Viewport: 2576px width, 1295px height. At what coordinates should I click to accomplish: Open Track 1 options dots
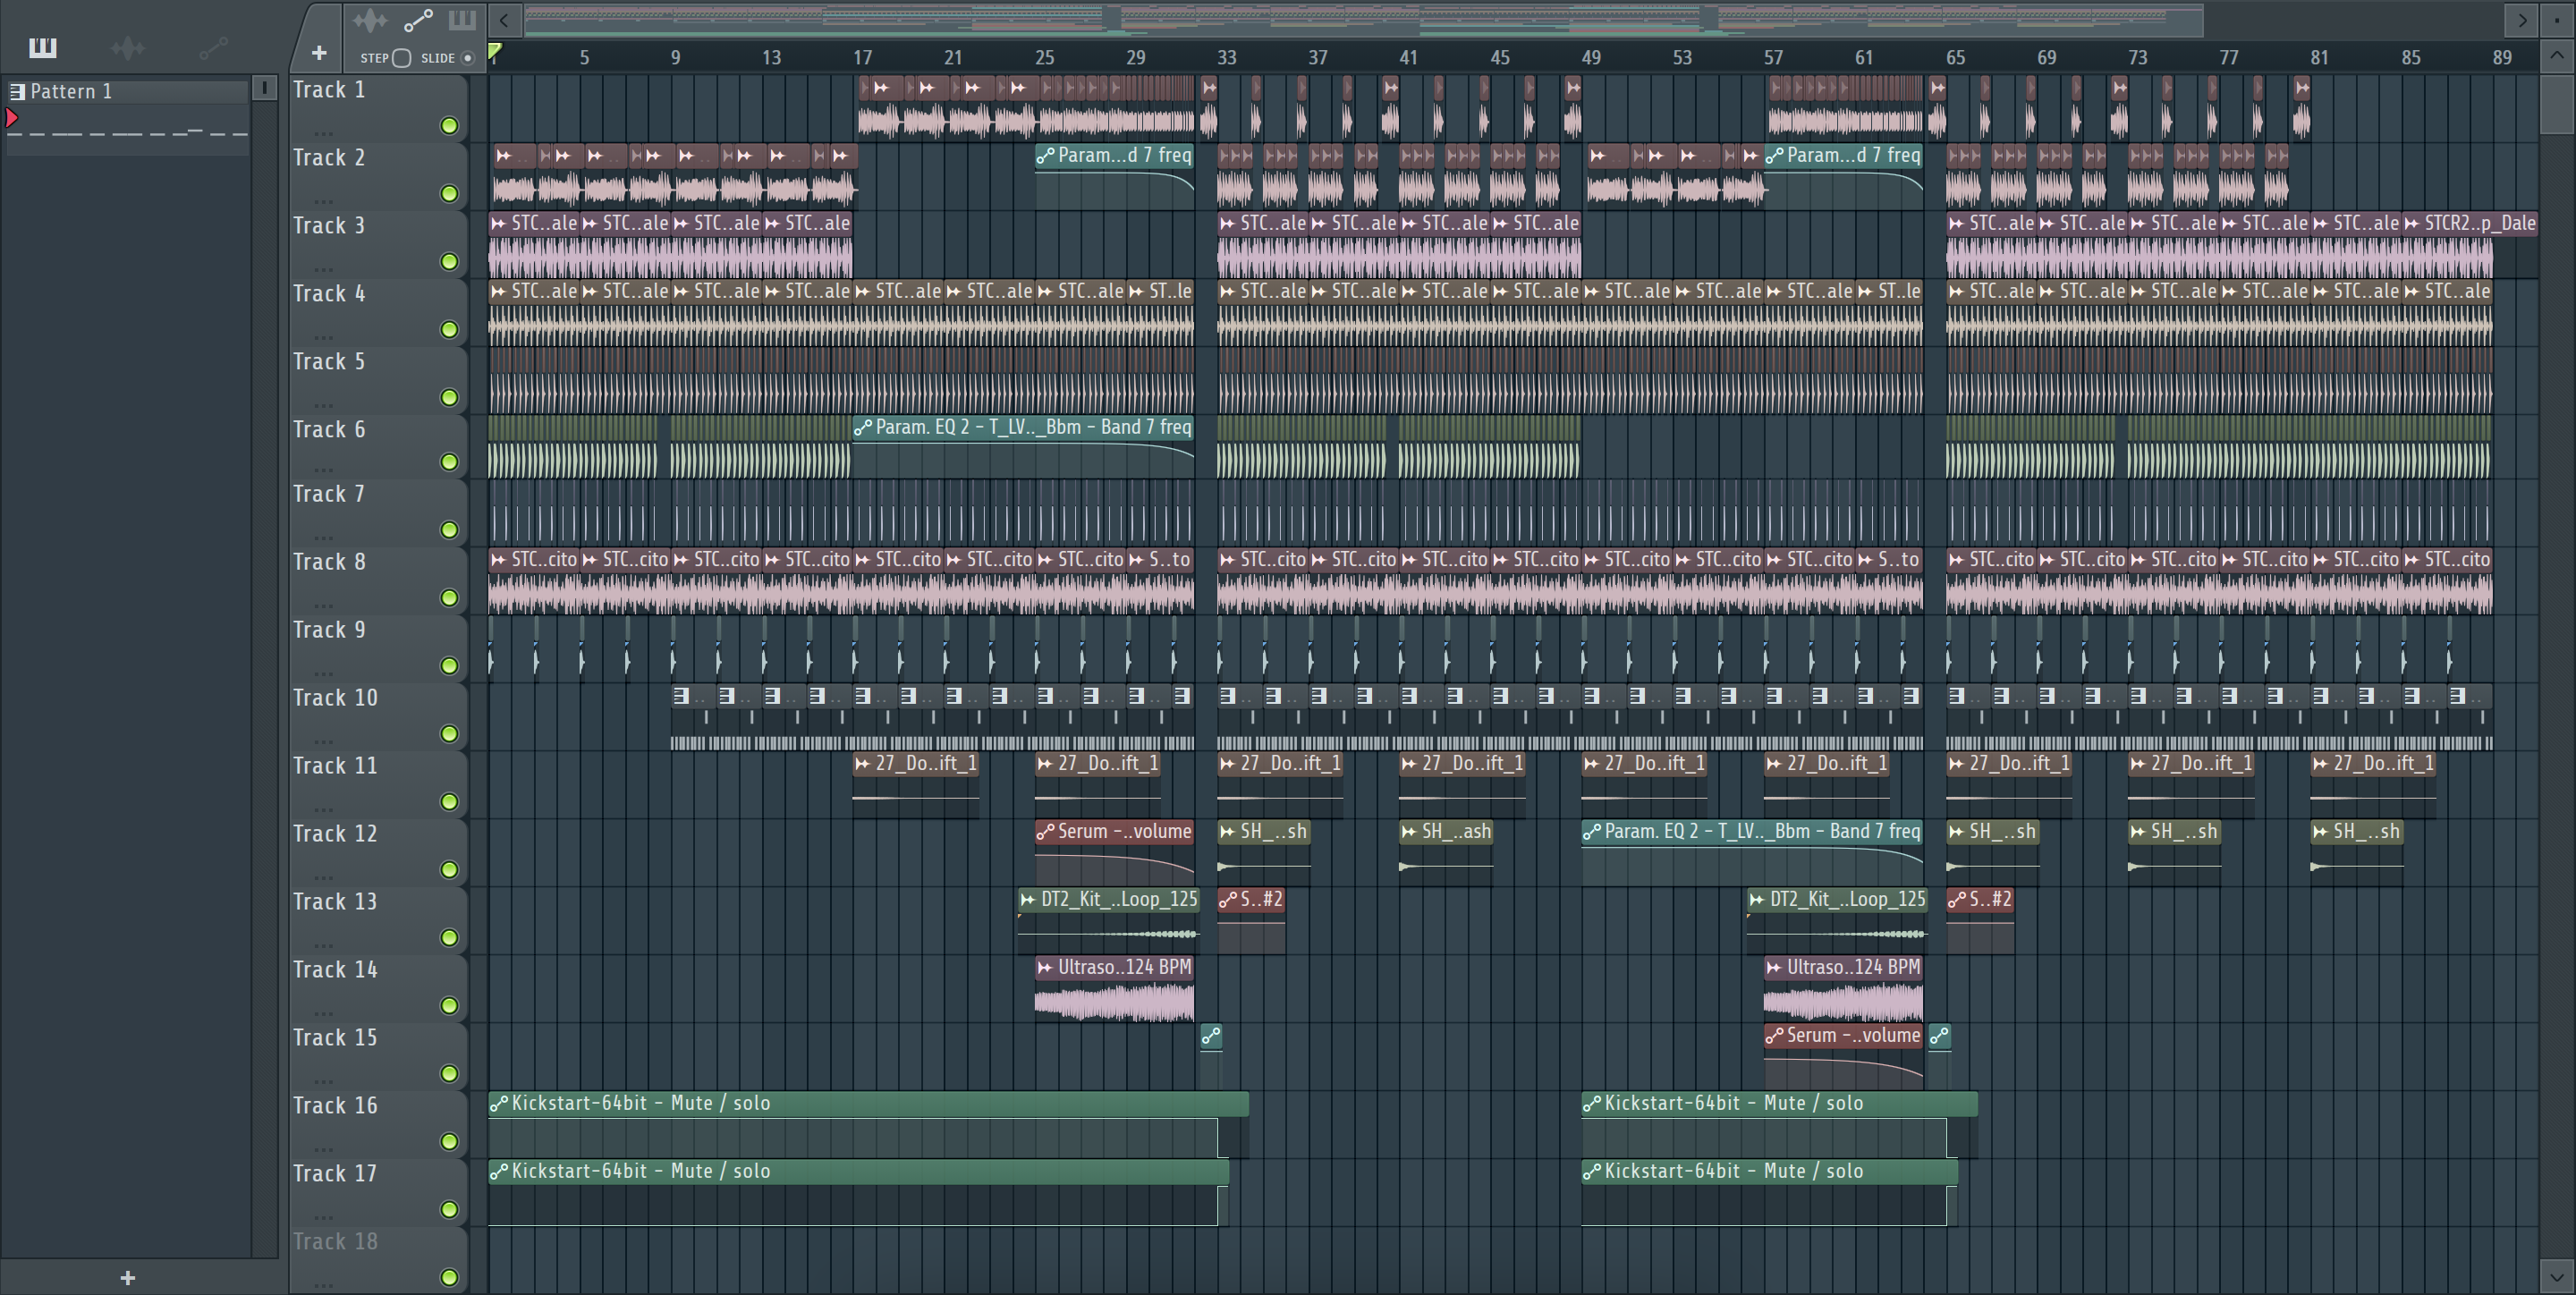(322, 132)
